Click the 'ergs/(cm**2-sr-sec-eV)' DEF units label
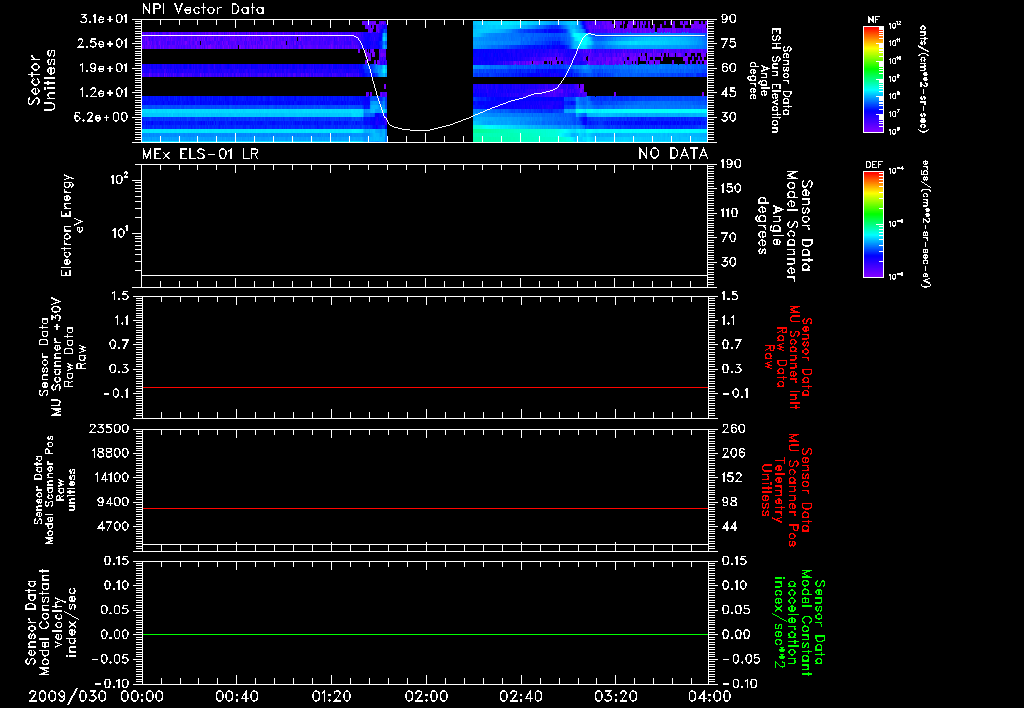This screenshot has height=708, width=1024. click(923, 223)
